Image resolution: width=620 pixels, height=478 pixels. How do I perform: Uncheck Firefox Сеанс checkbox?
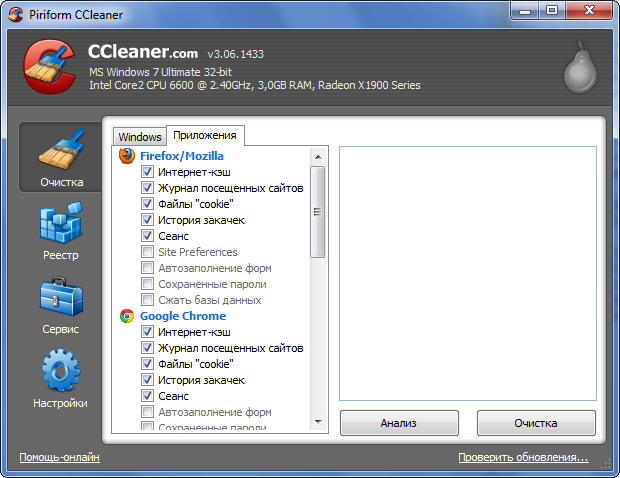(147, 236)
